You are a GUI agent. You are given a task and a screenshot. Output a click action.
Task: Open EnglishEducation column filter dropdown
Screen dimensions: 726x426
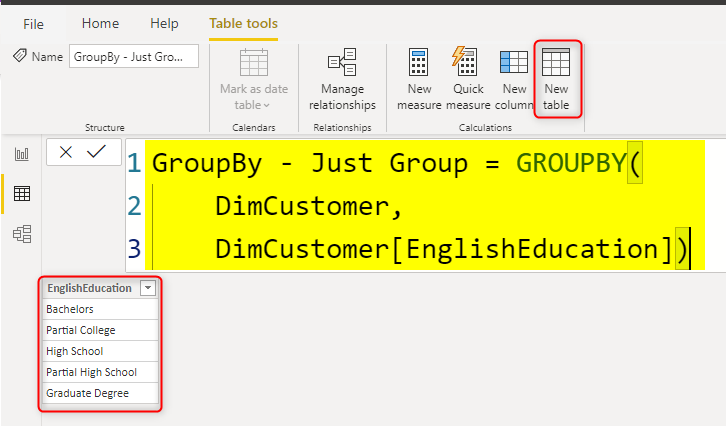(x=148, y=288)
